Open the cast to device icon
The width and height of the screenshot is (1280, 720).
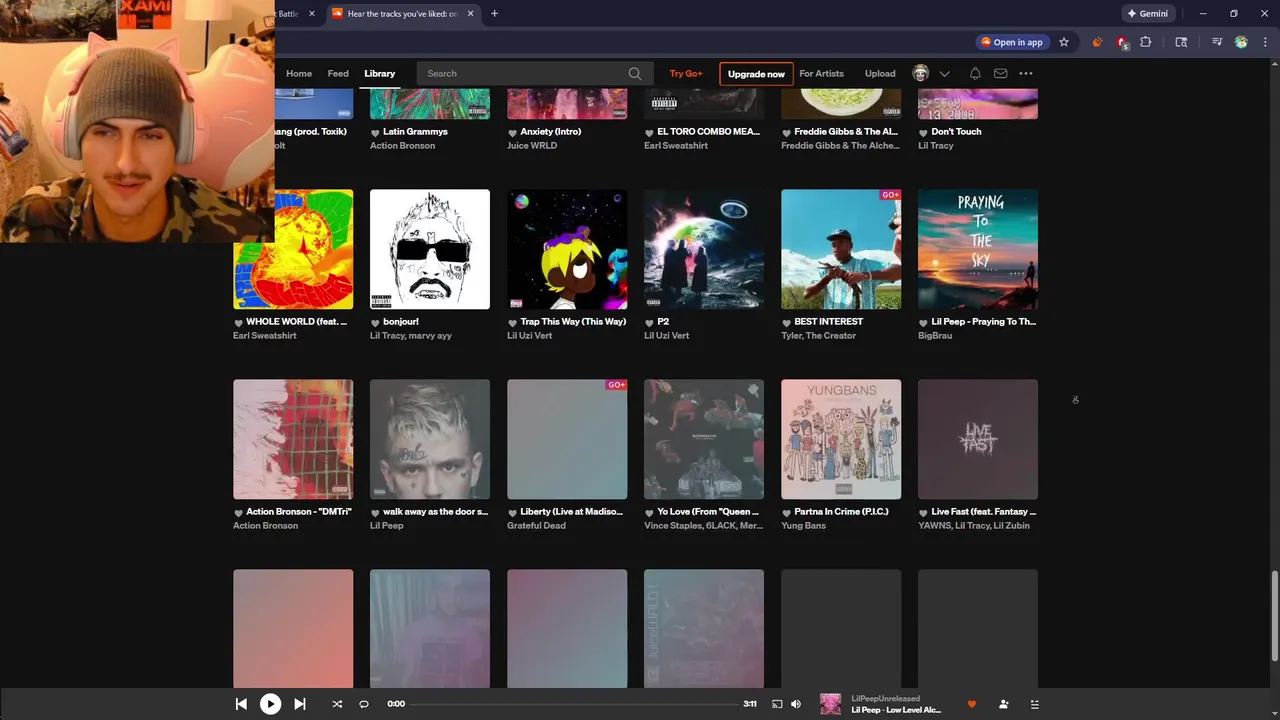tap(777, 704)
